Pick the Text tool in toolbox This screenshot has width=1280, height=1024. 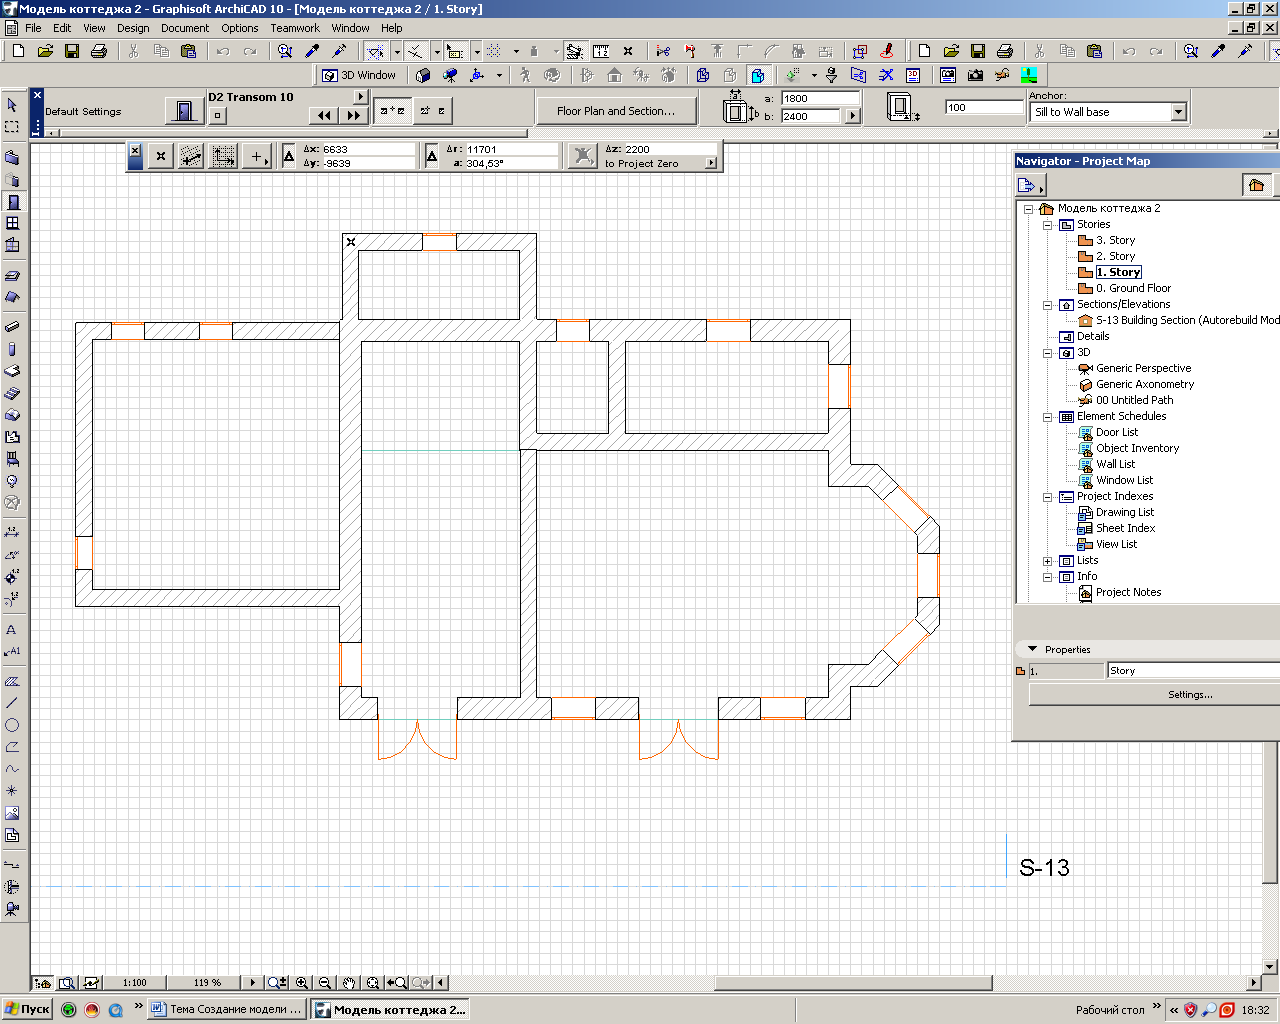(12, 630)
